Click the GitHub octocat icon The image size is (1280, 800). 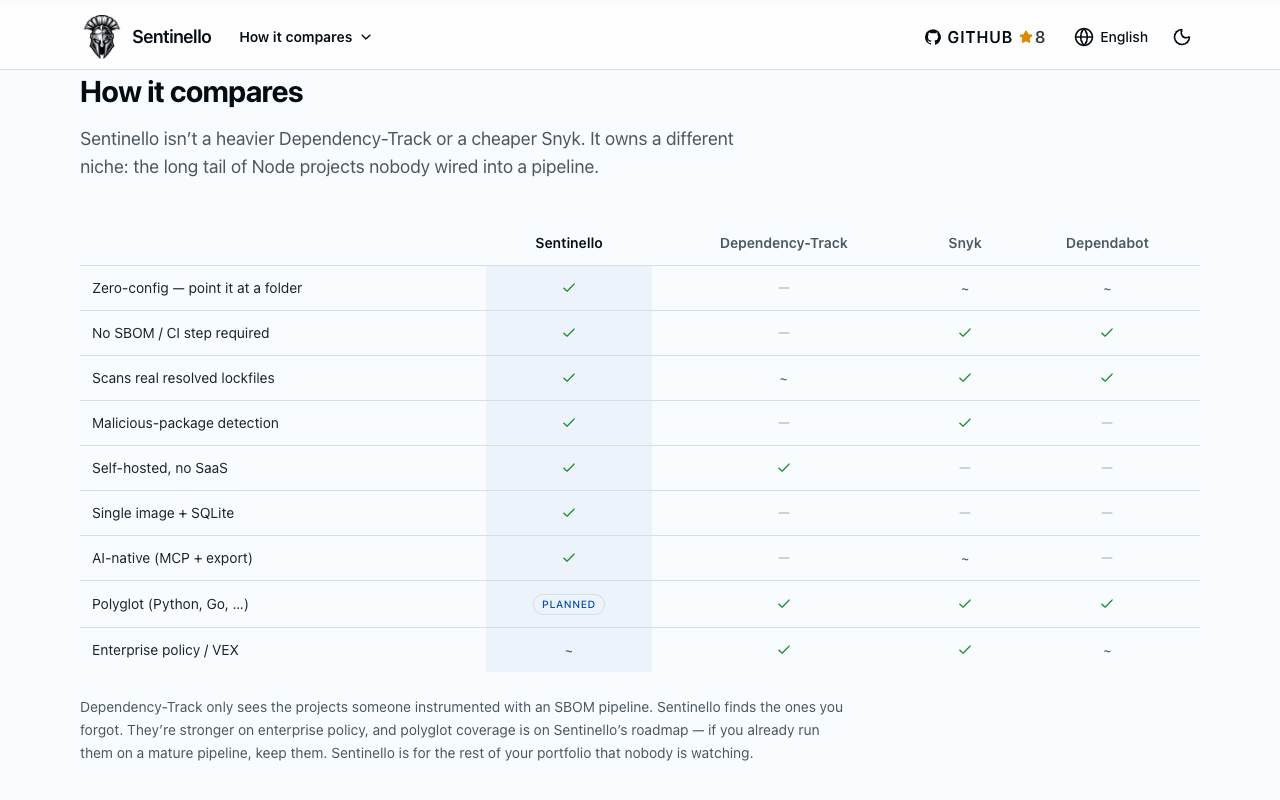[x=933, y=37]
